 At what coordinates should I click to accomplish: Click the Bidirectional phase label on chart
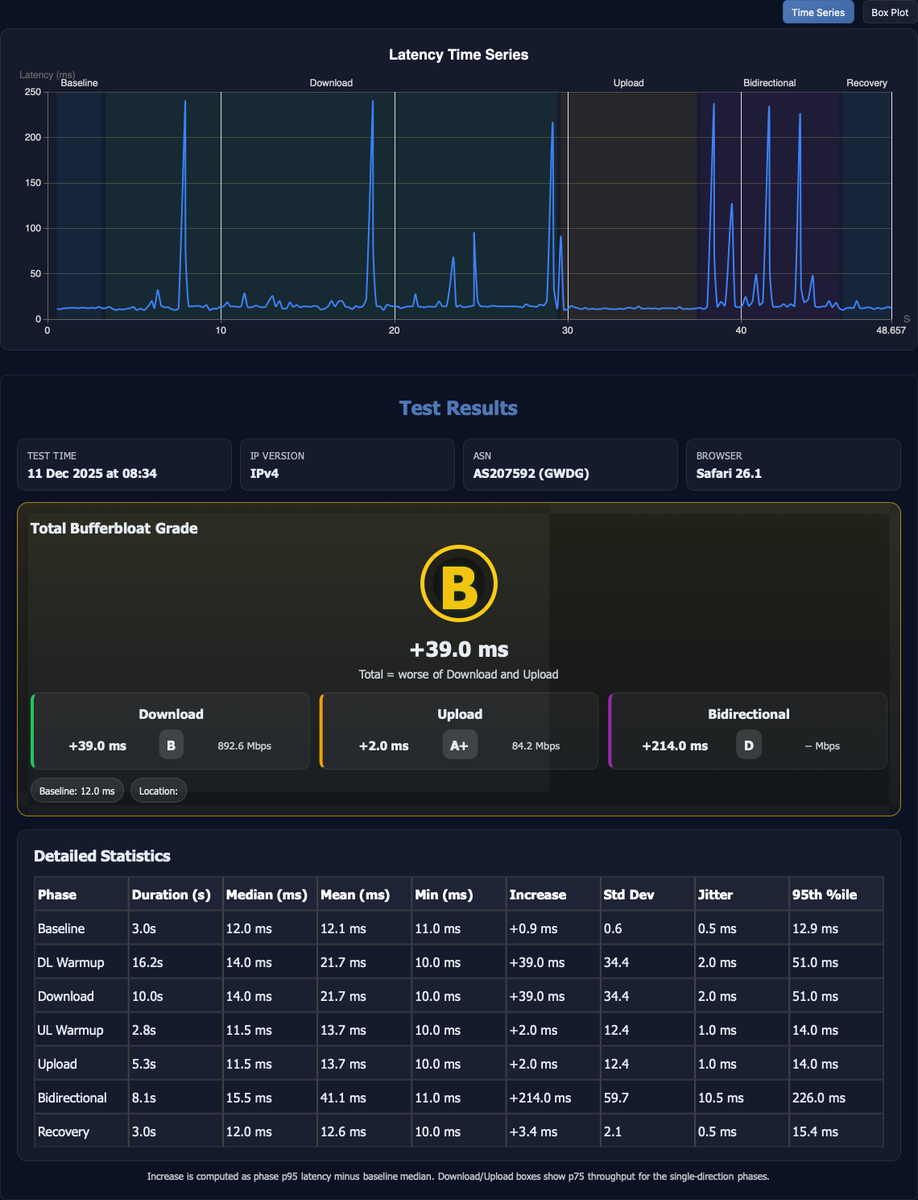pos(770,83)
